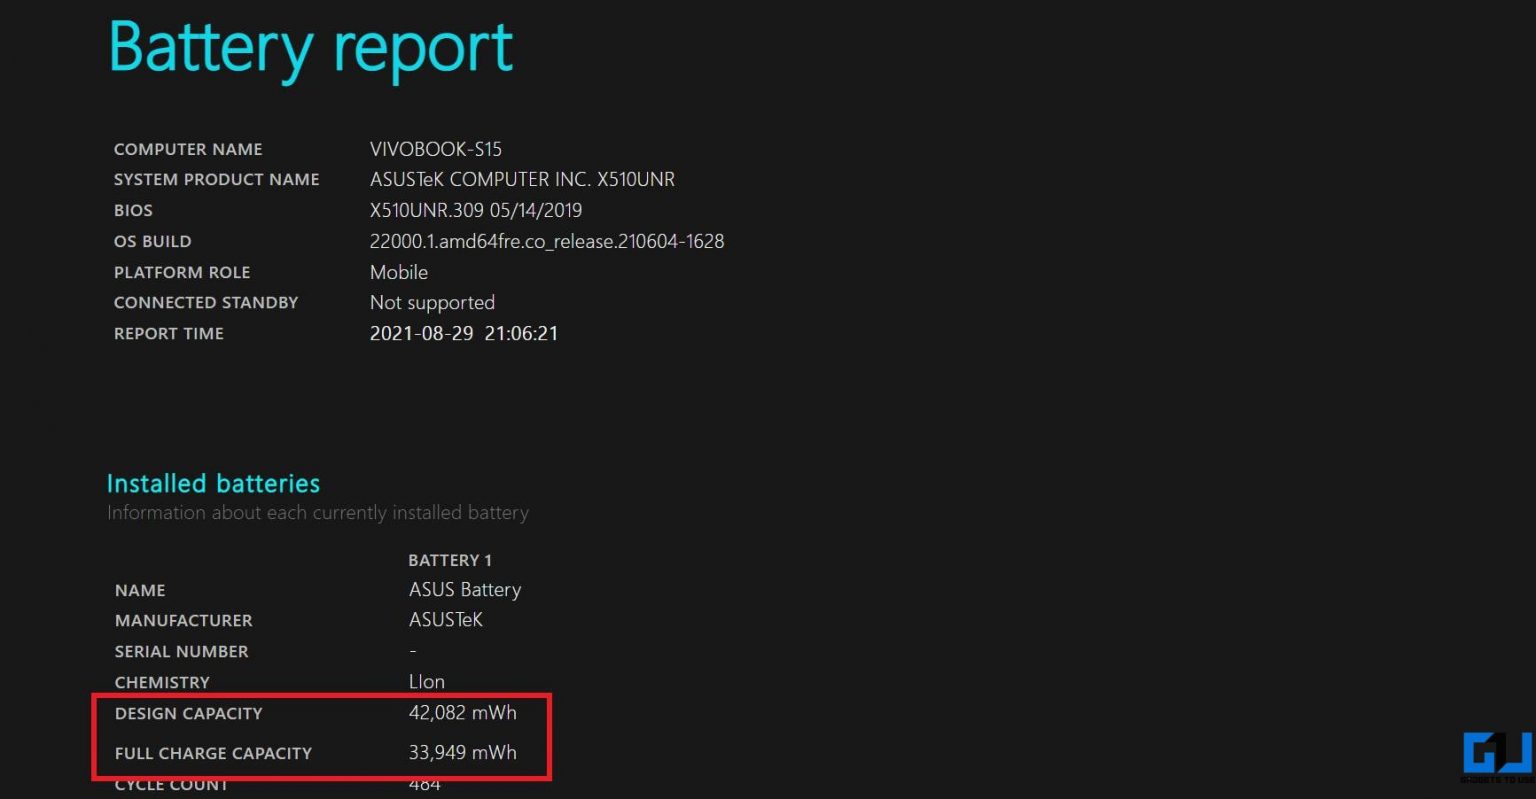Select the ASUSTeK COMPUTER INC. X510UNR text

click(522, 179)
